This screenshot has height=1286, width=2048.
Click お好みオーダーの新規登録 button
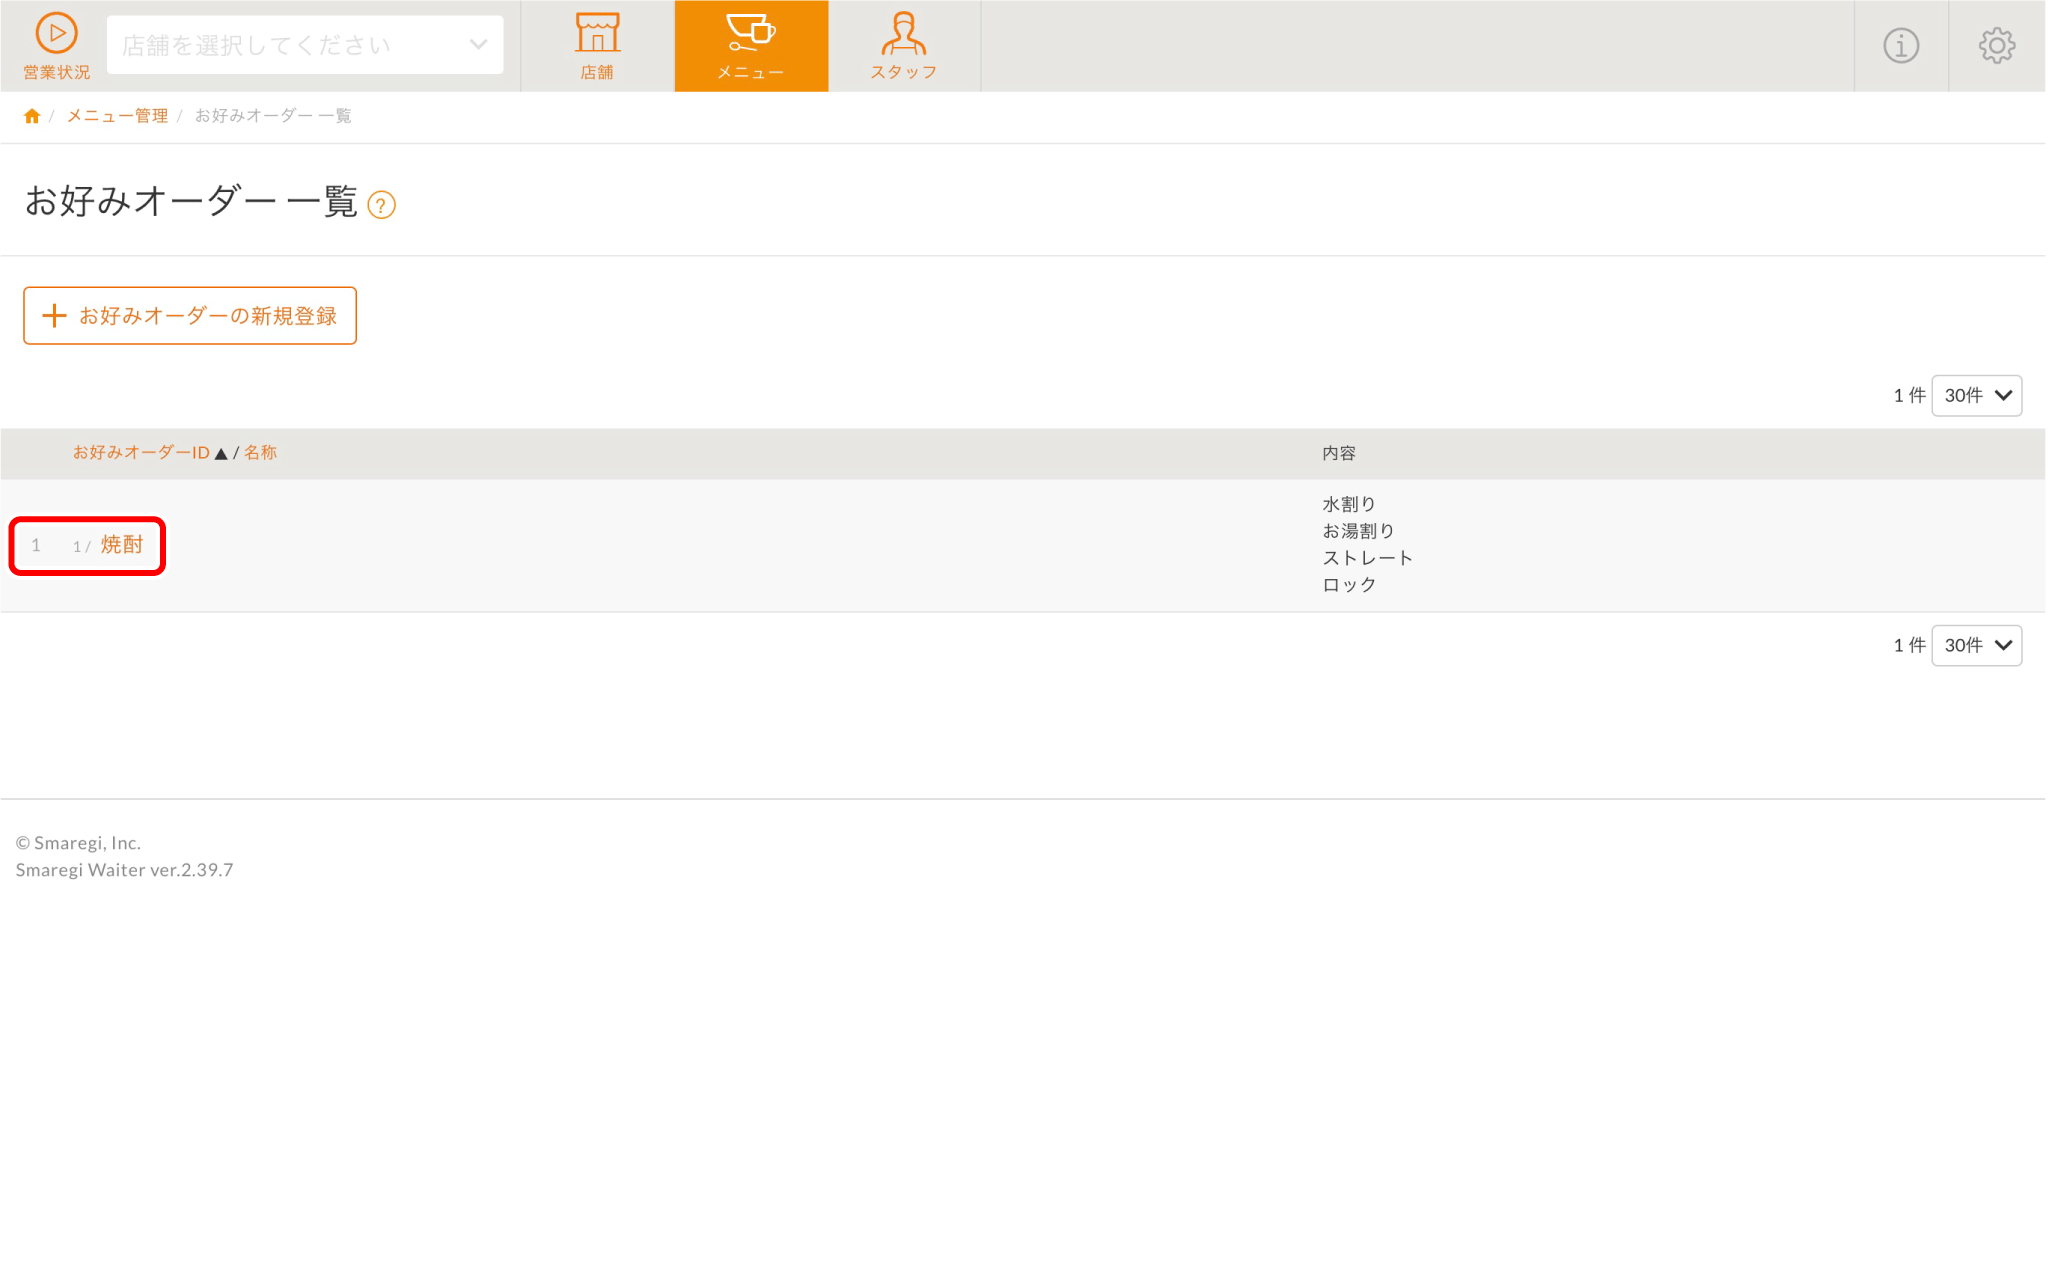[x=190, y=316]
